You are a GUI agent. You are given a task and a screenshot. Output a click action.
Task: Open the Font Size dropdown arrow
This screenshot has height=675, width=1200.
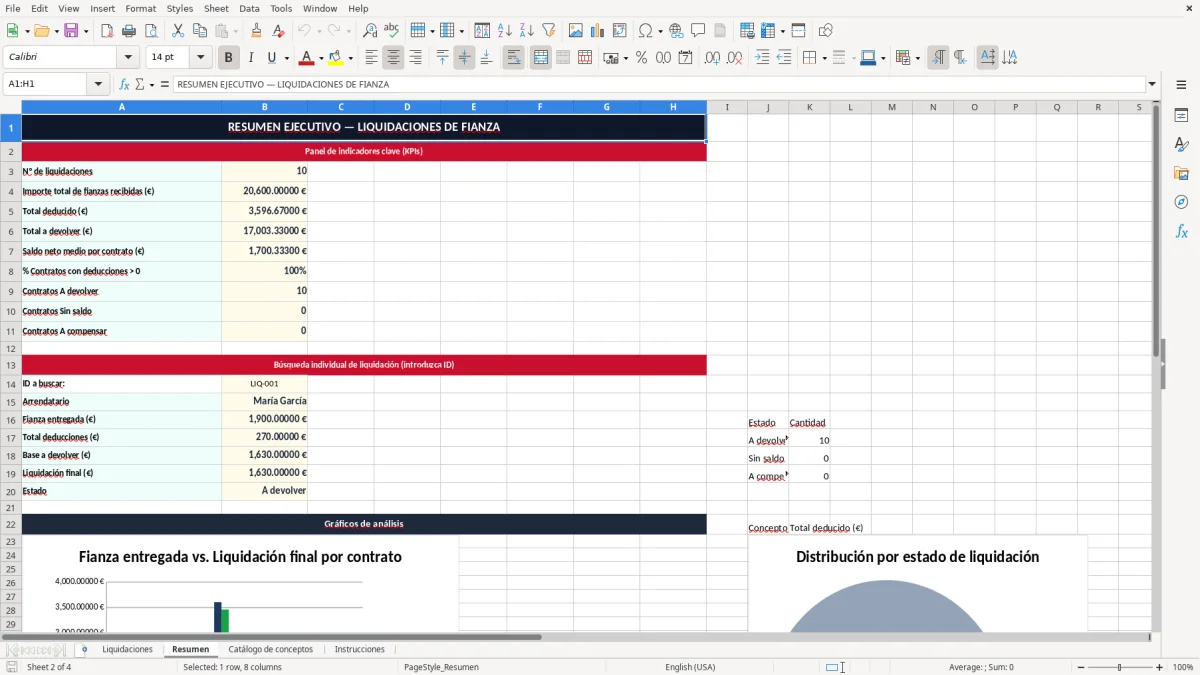(201, 58)
